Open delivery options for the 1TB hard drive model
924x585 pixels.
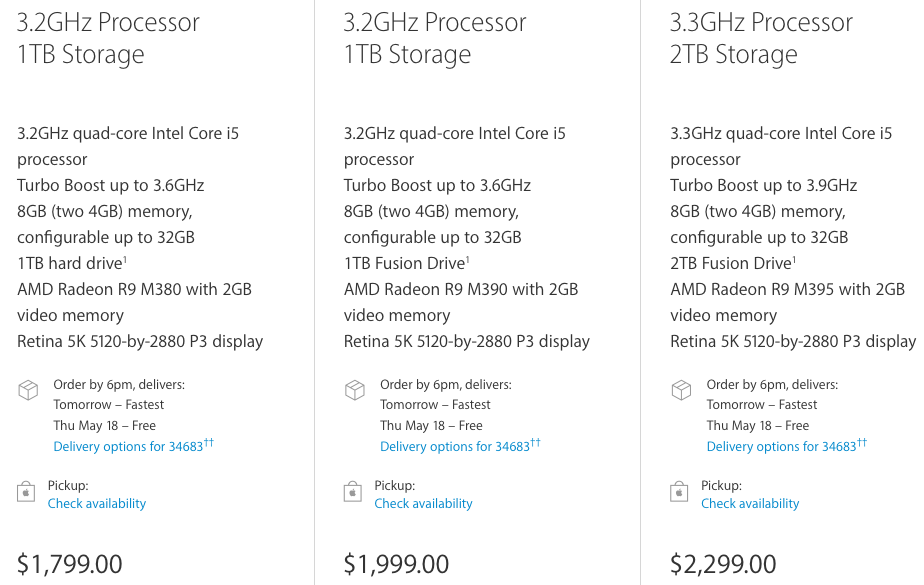(128, 447)
